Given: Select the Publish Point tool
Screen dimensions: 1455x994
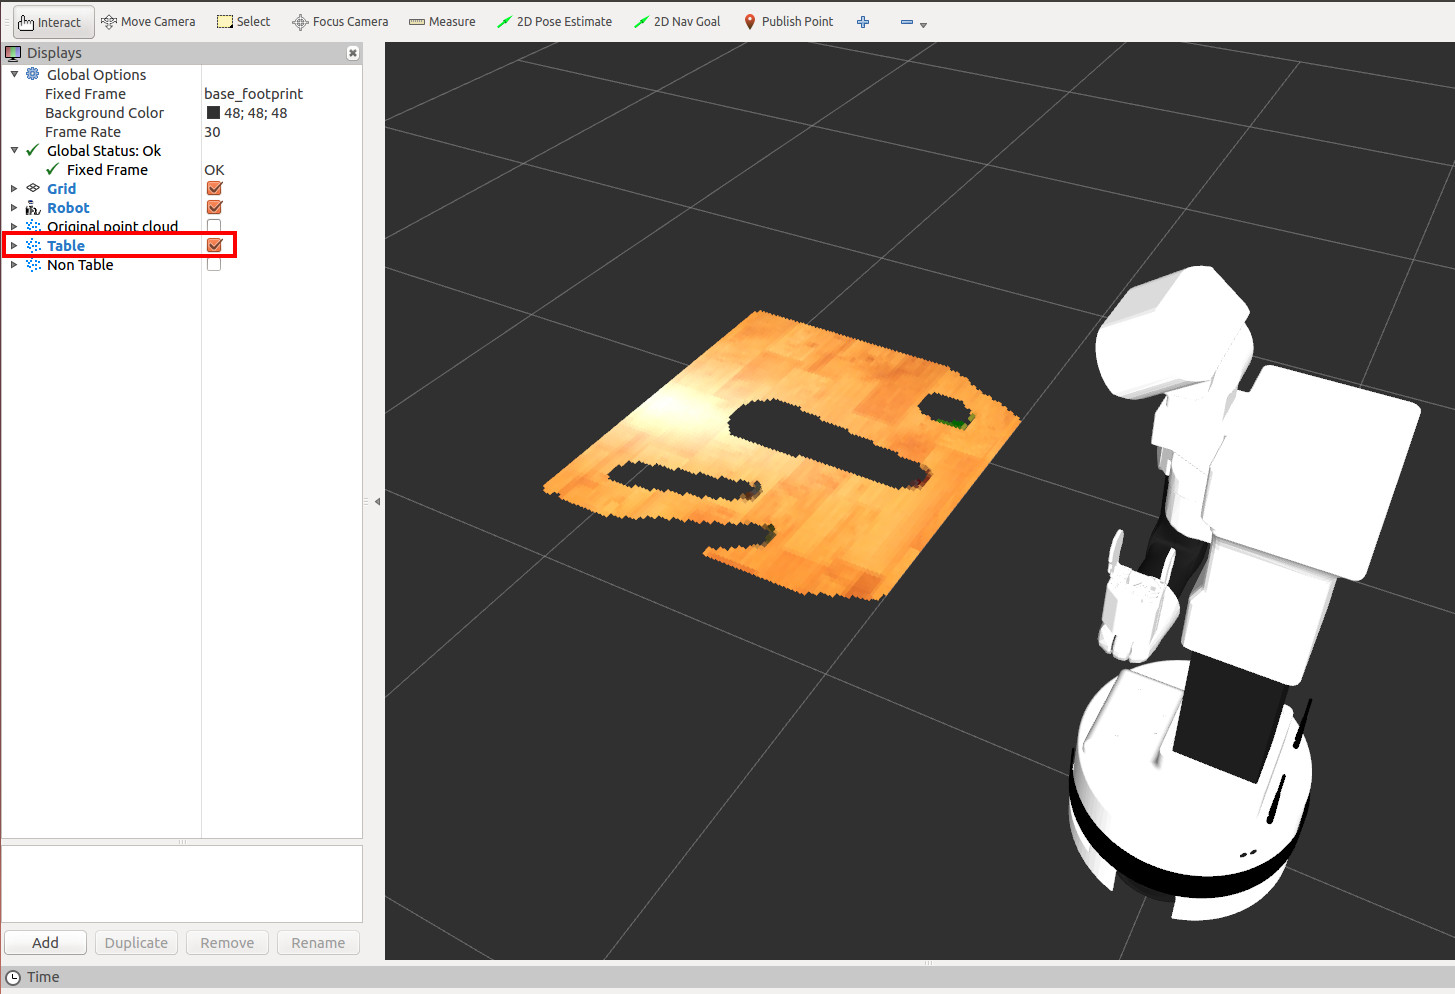Looking at the screenshot, I should [x=788, y=22].
